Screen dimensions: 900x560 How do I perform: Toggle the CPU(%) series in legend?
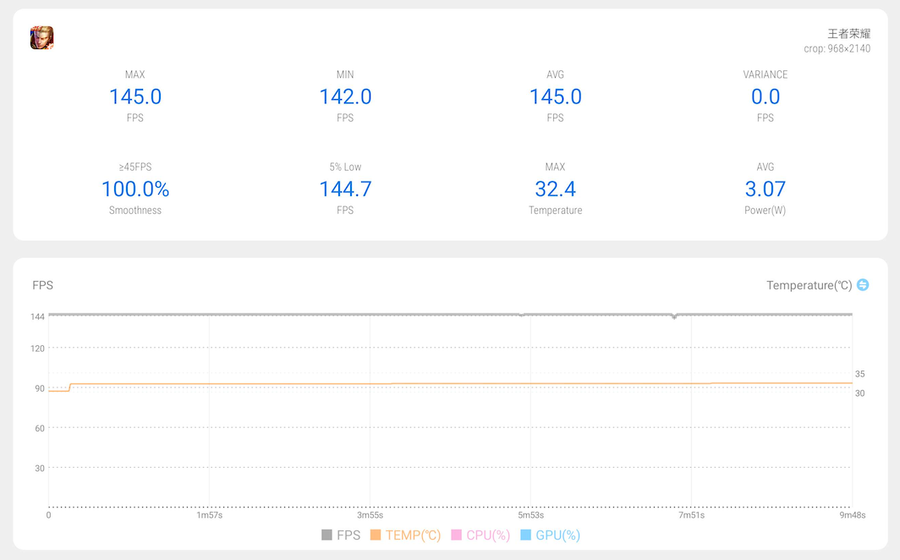click(480, 535)
